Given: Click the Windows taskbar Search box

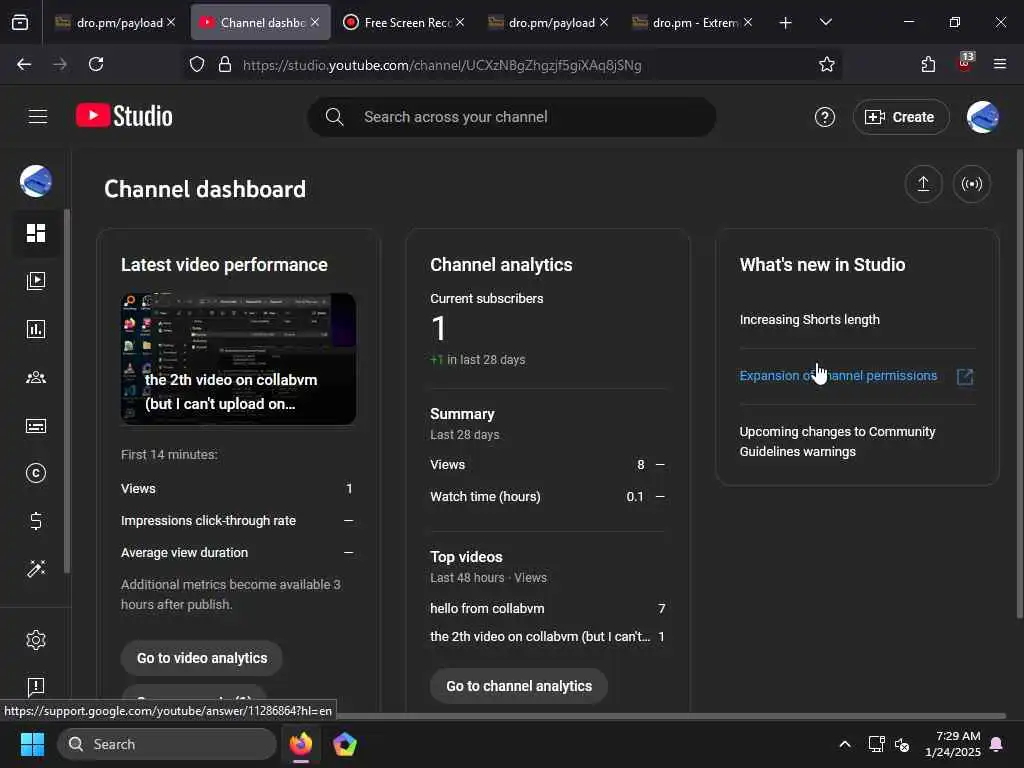Looking at the screenshot, I should [x=167, y=744].
